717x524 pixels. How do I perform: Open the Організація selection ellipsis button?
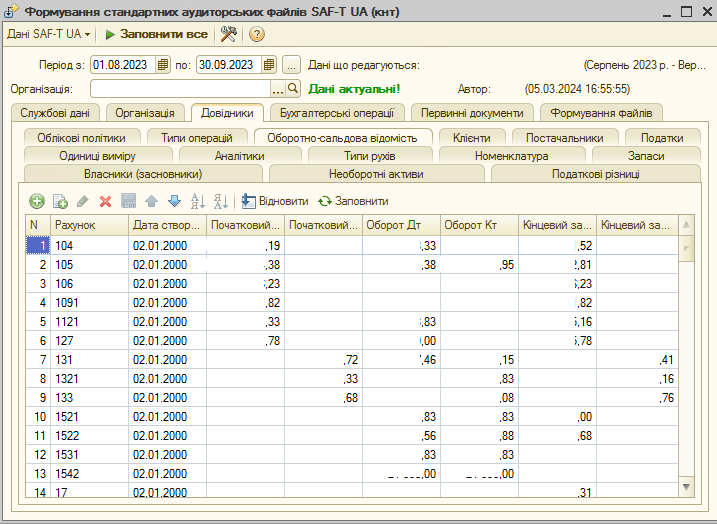pos(278,89)
